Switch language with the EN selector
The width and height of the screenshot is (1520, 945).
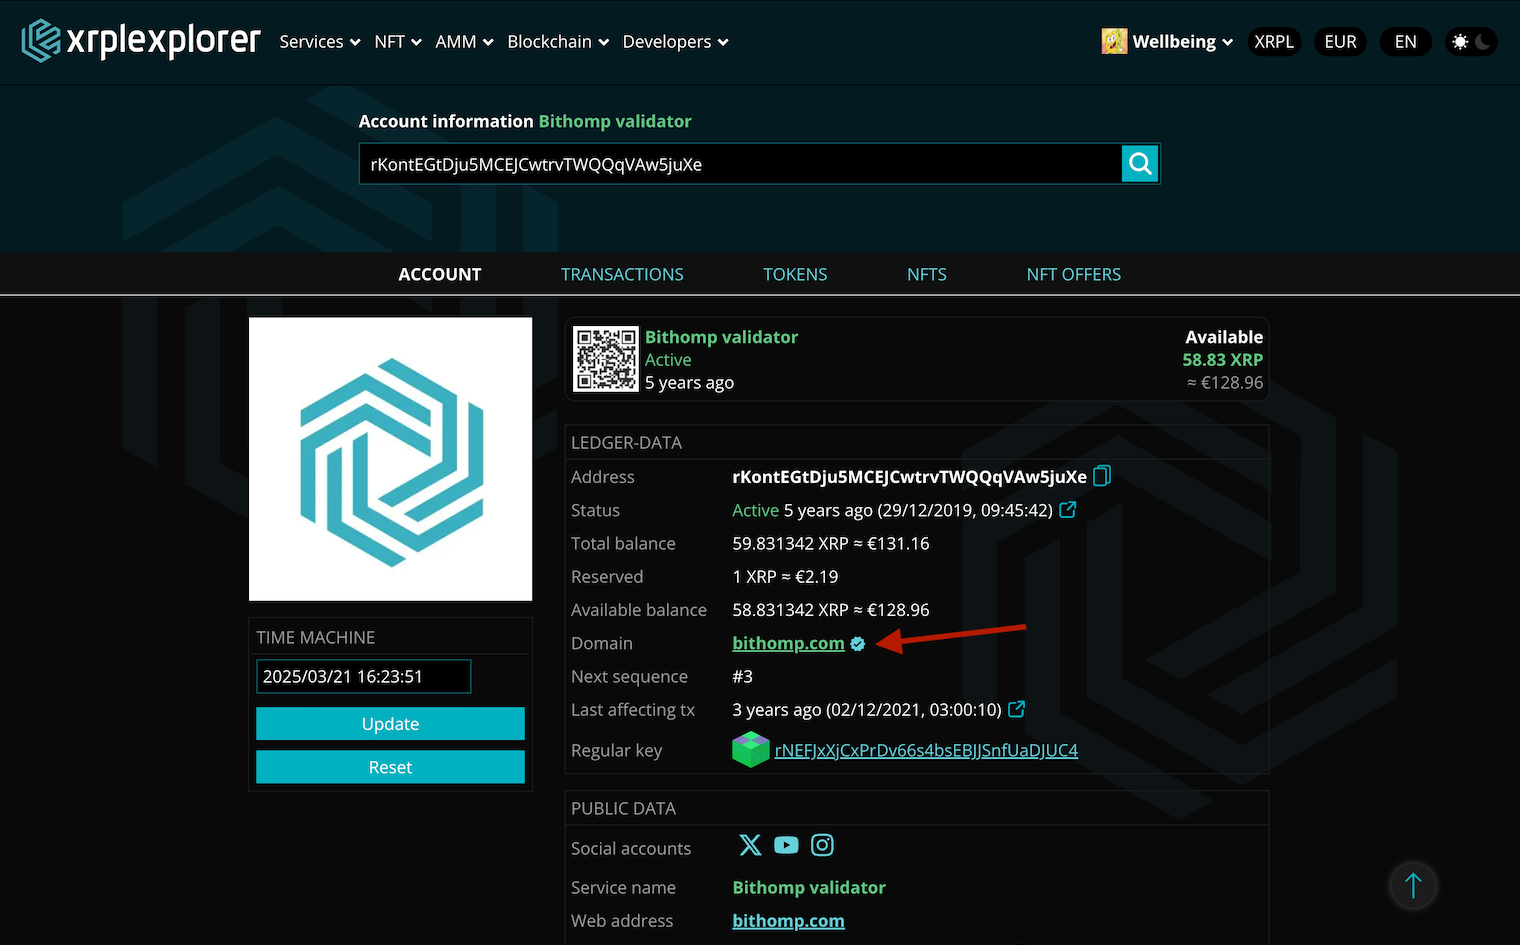[1405, 41]
